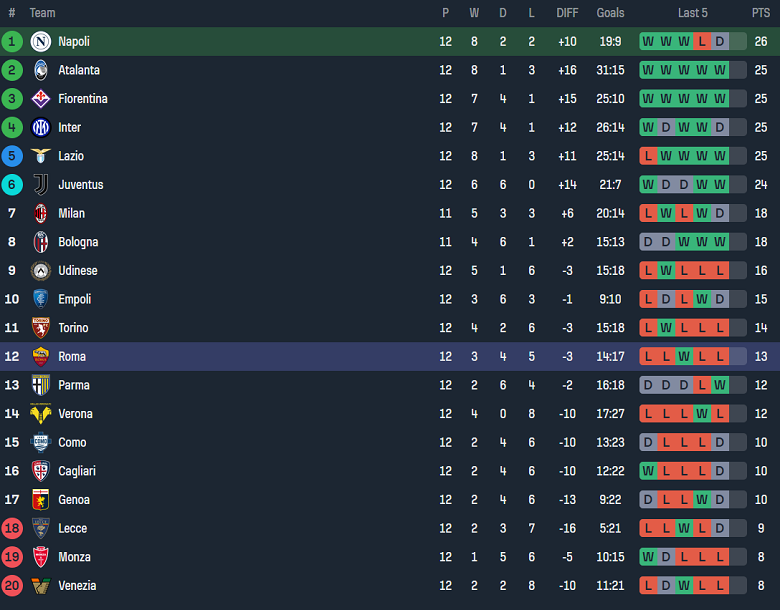Click the Last 5 column header
Image resolution: width=780 pixels, height=610 pixels.
tap(692, 13)
